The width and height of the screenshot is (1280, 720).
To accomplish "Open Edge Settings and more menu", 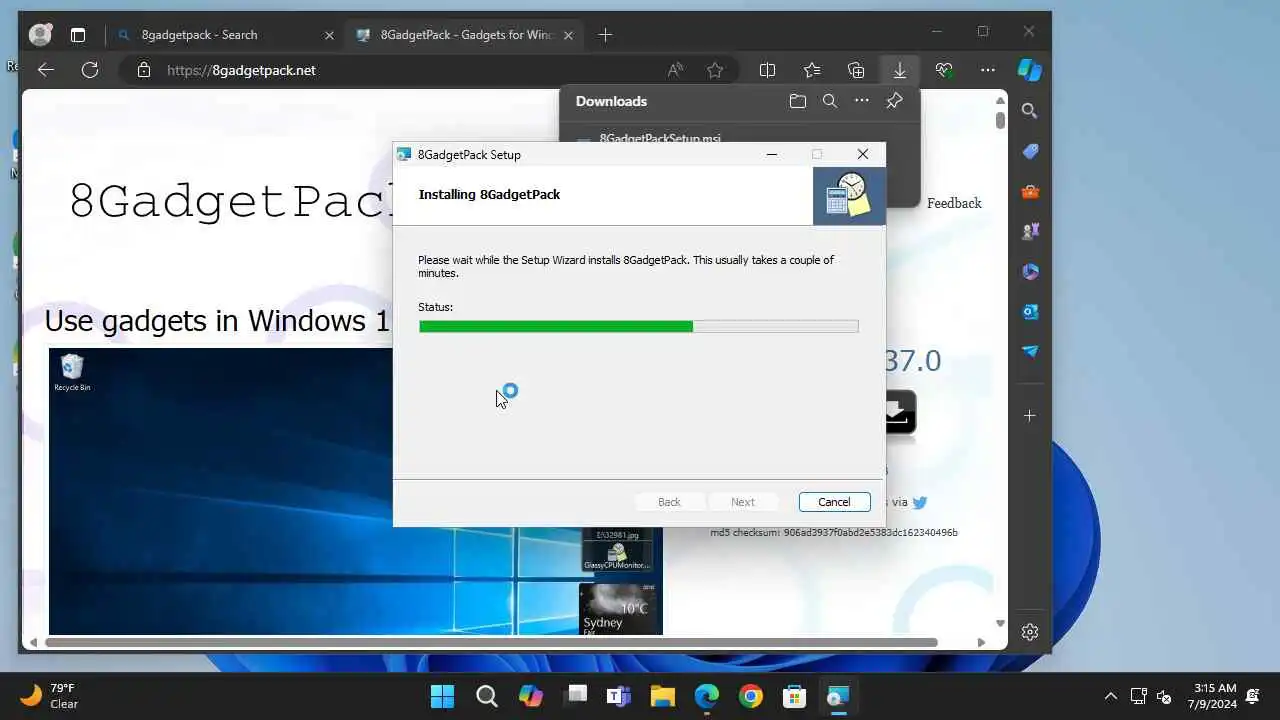I will [988, 70].
